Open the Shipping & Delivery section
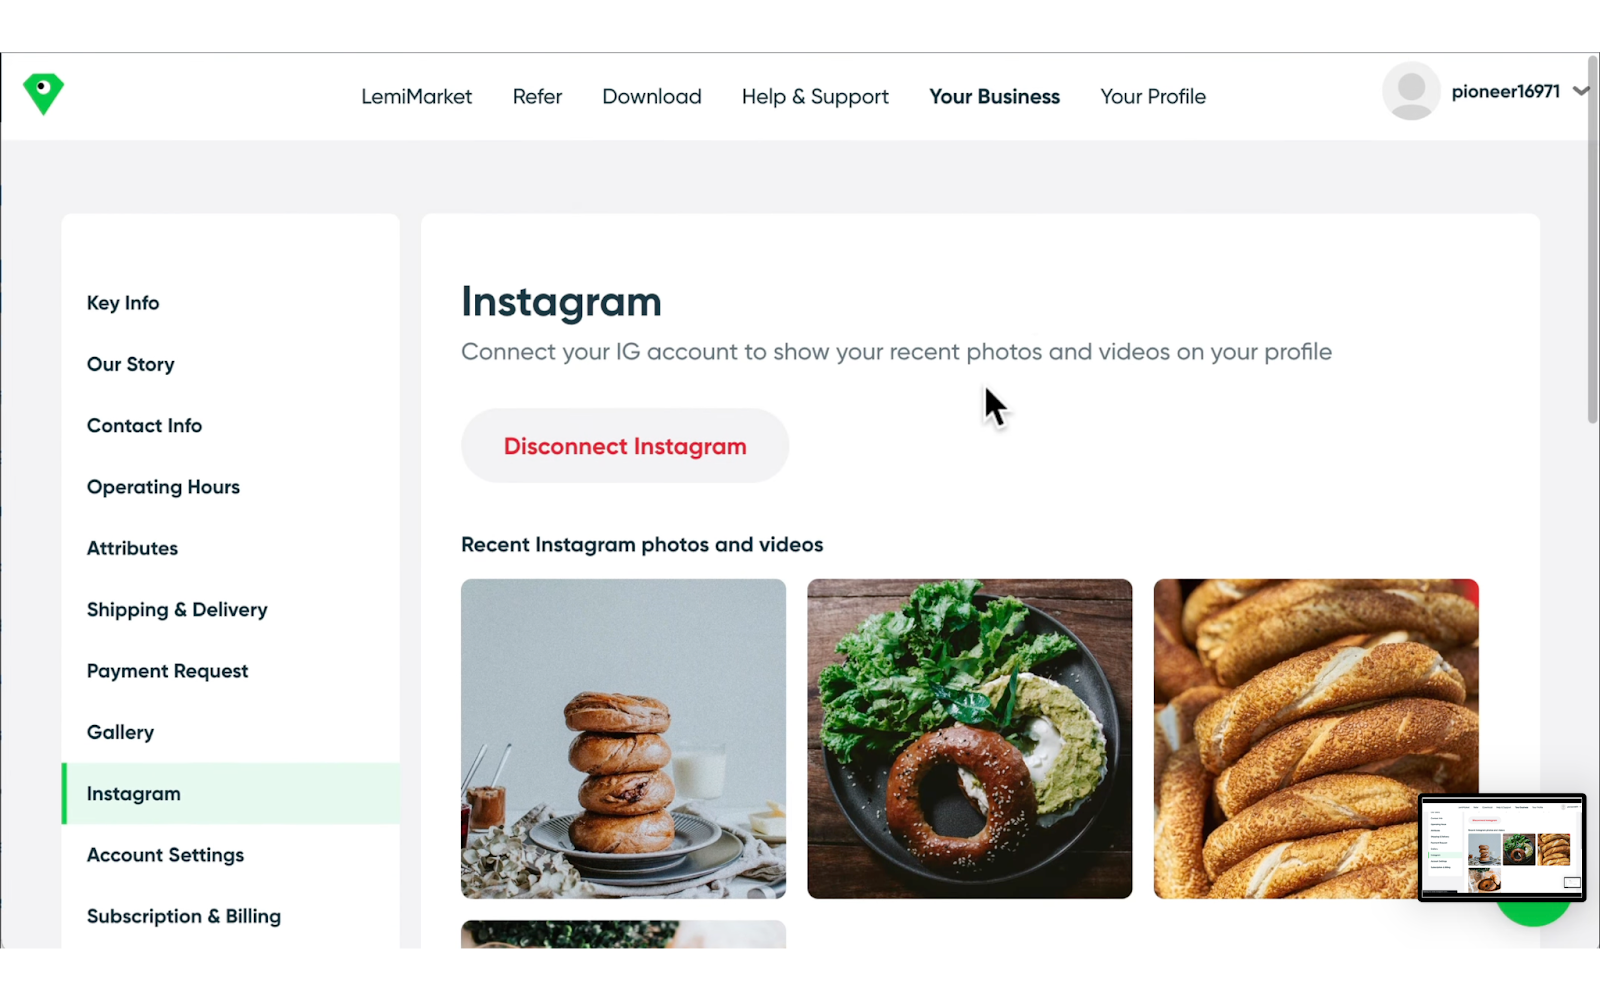The width and height of the screenshot is (1600, 1000). point(177,610)
